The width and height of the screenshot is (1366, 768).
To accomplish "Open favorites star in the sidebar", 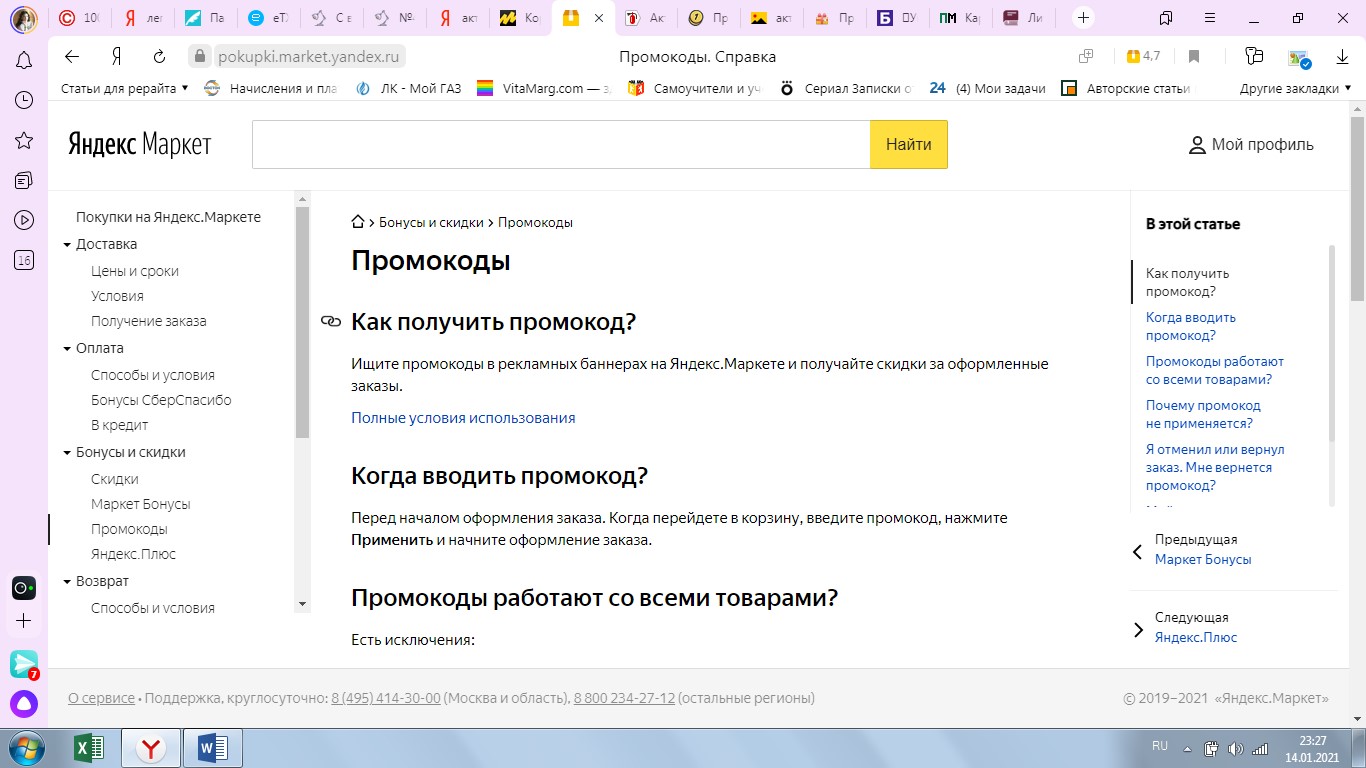I will pos(24,140).
